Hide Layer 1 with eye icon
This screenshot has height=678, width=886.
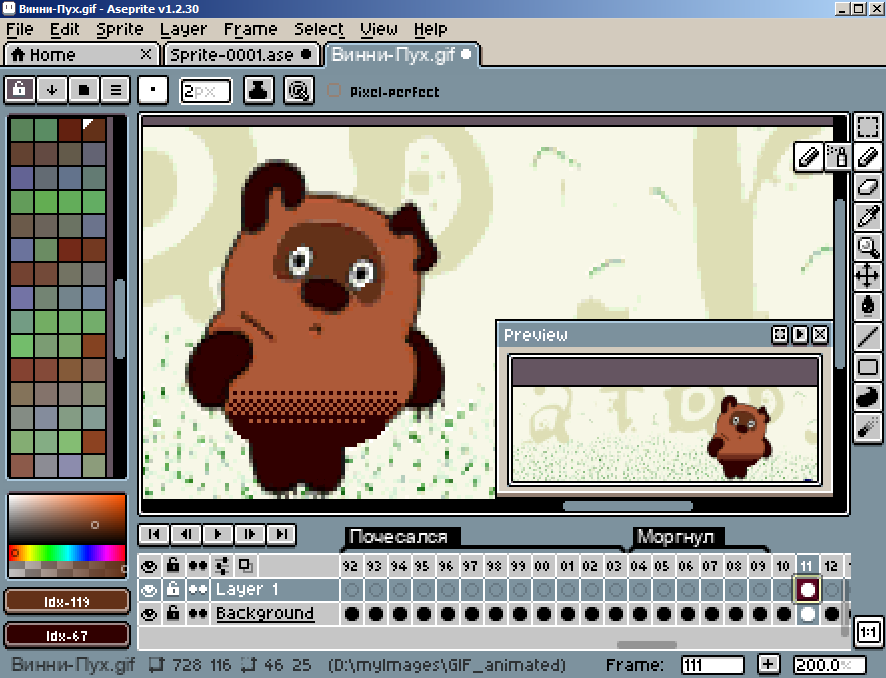click(149, 590)
